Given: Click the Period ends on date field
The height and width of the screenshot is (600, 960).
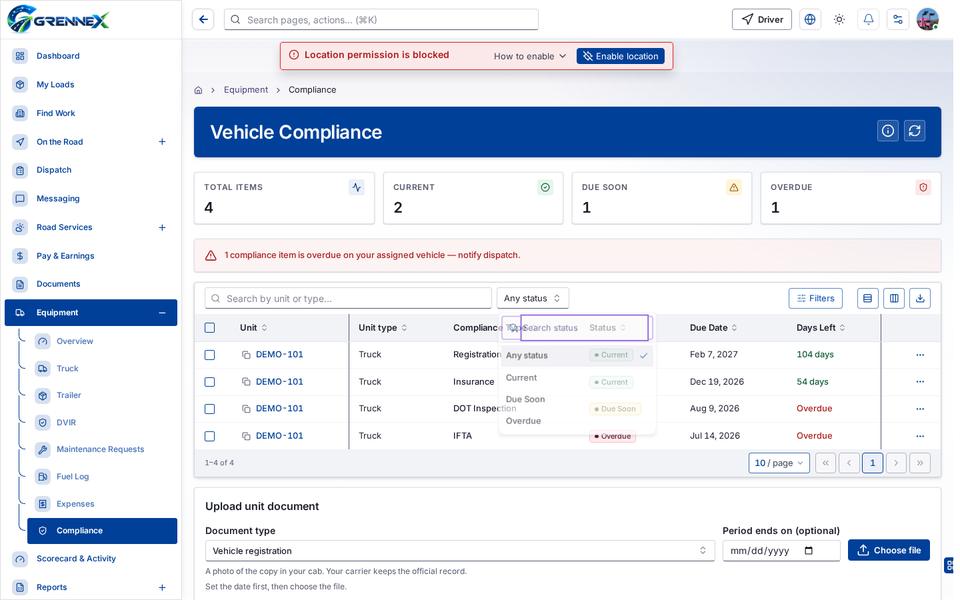Looking at the screenshot, I should tap(781, 550).
